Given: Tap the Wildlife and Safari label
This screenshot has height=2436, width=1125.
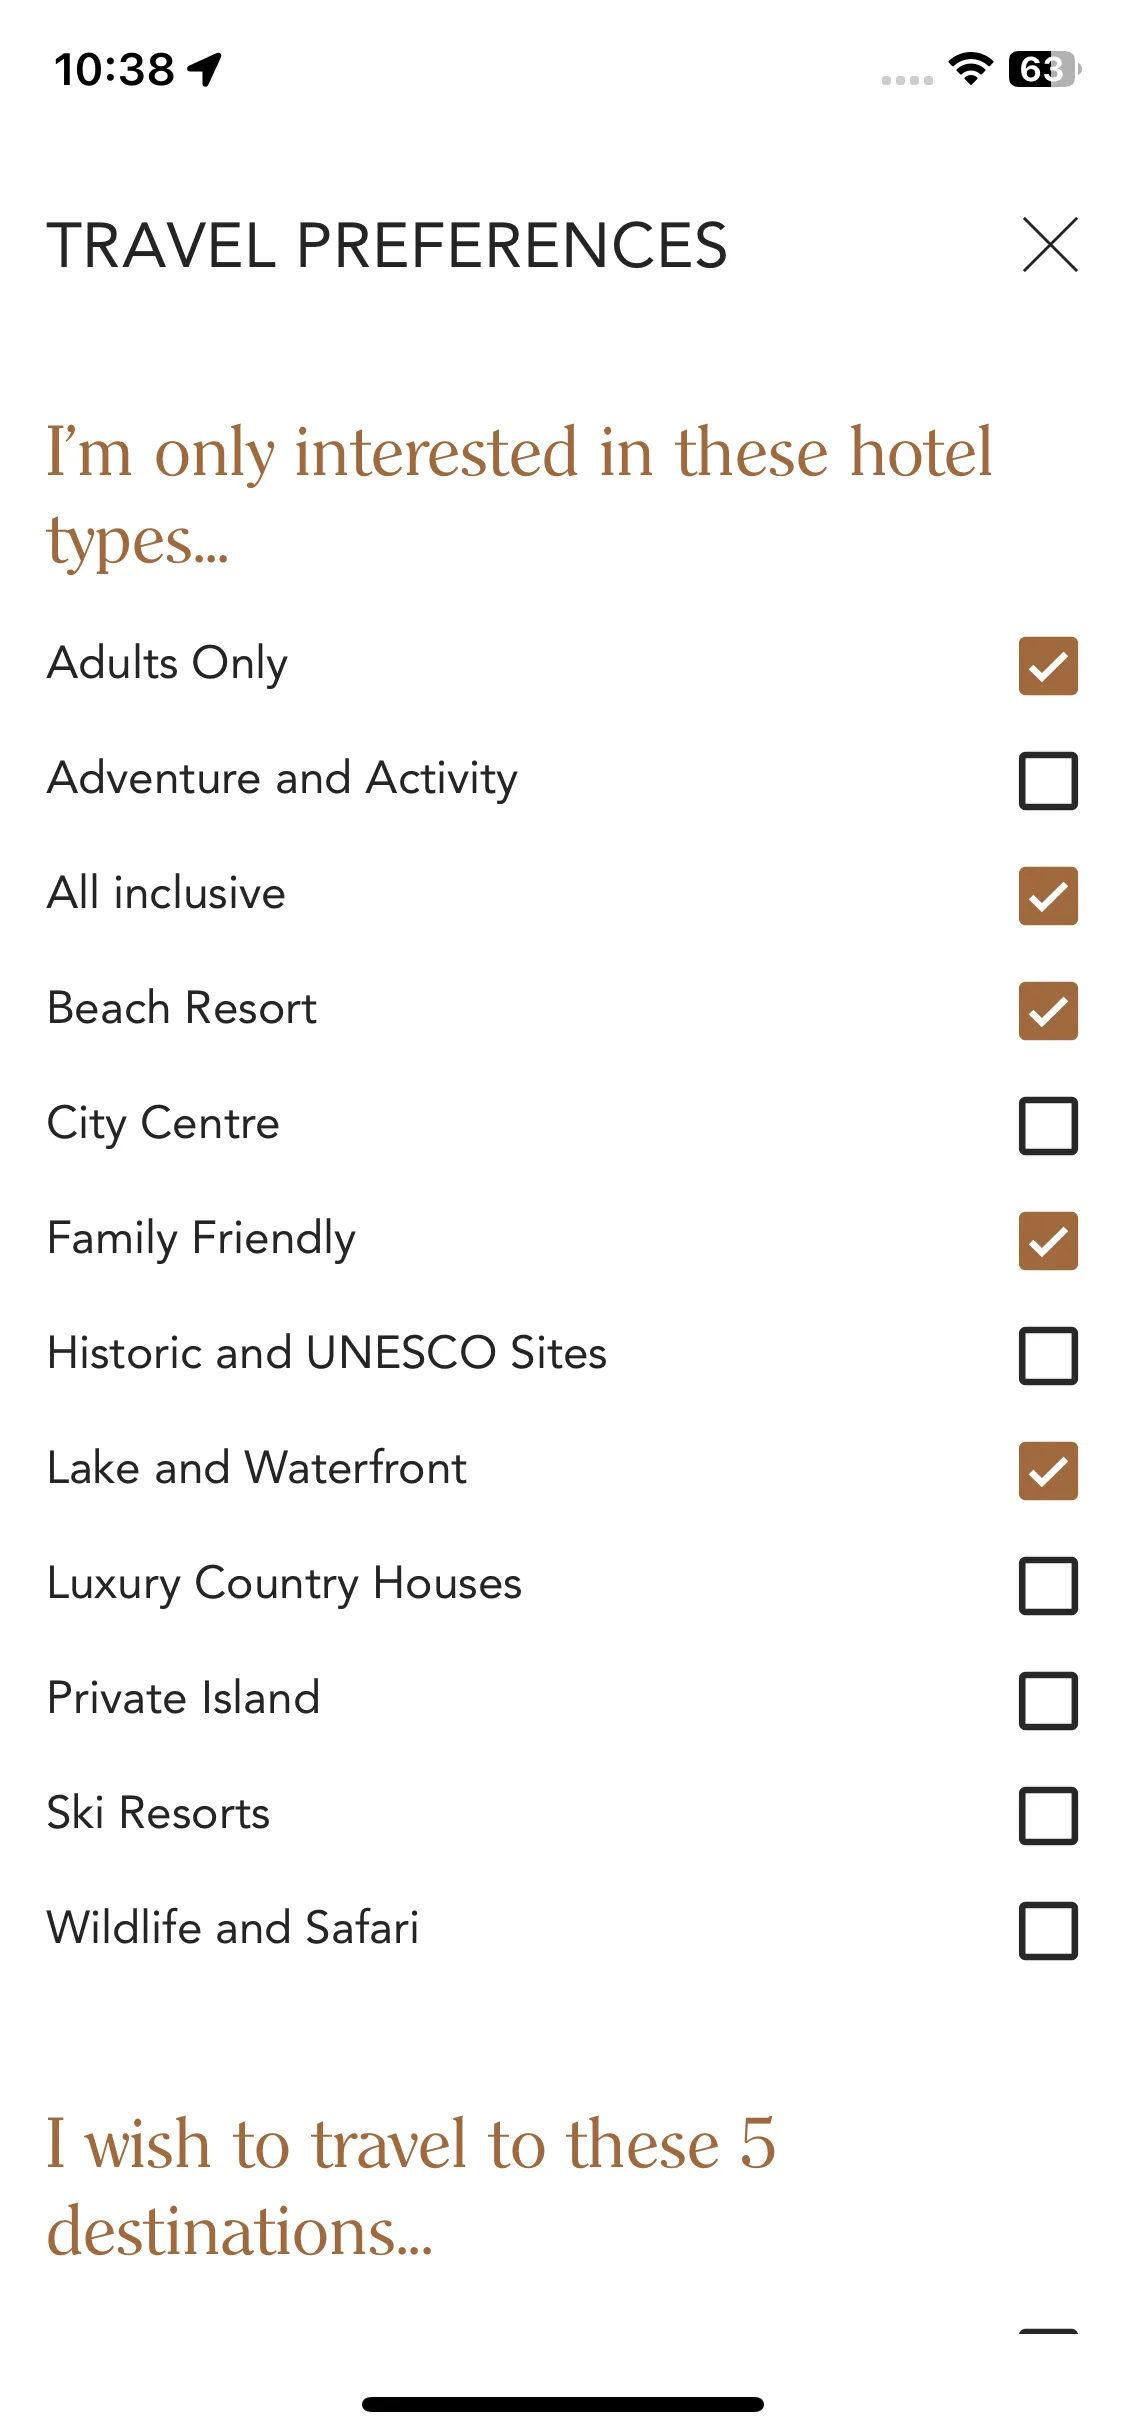Looking at the screenshot, I should click(x=233, y=1928).
